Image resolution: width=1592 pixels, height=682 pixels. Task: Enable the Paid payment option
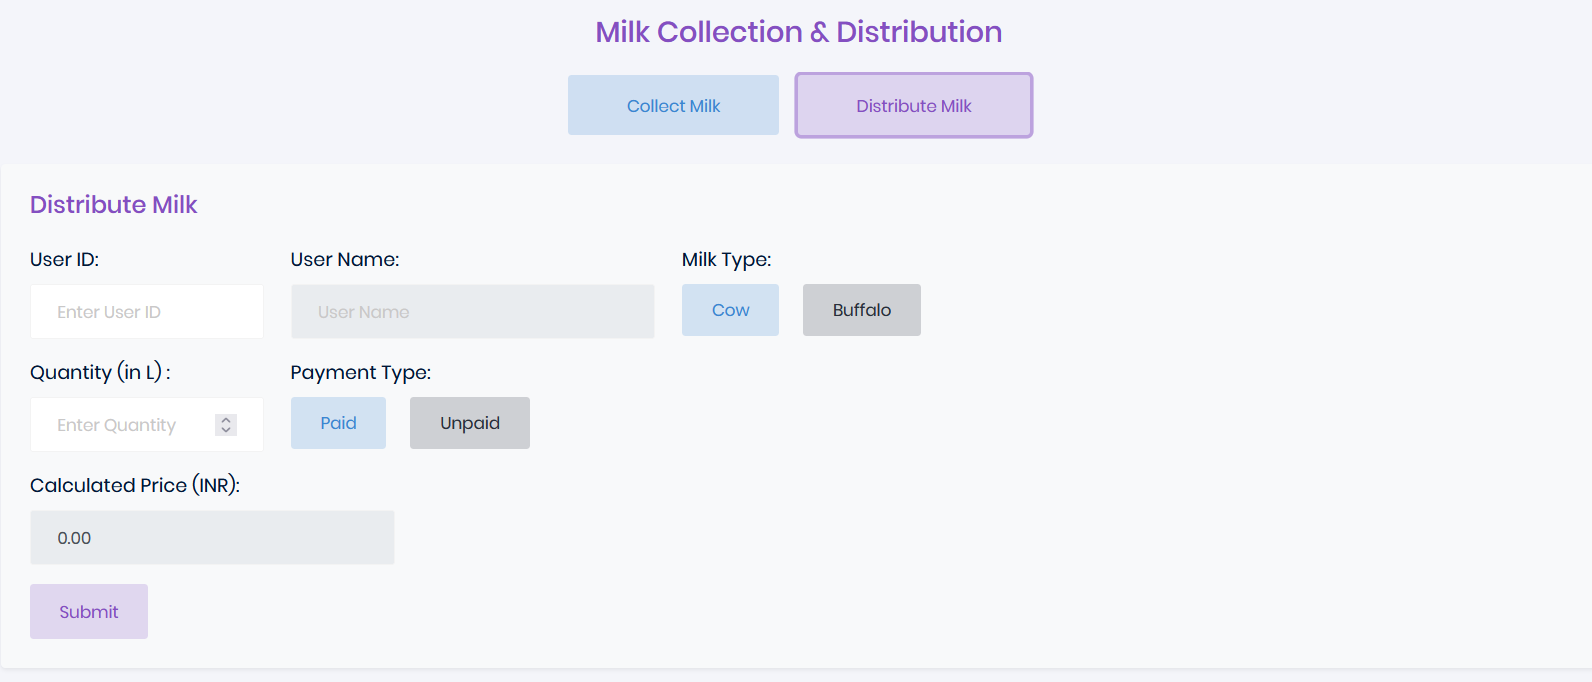[x=338, y=422]
